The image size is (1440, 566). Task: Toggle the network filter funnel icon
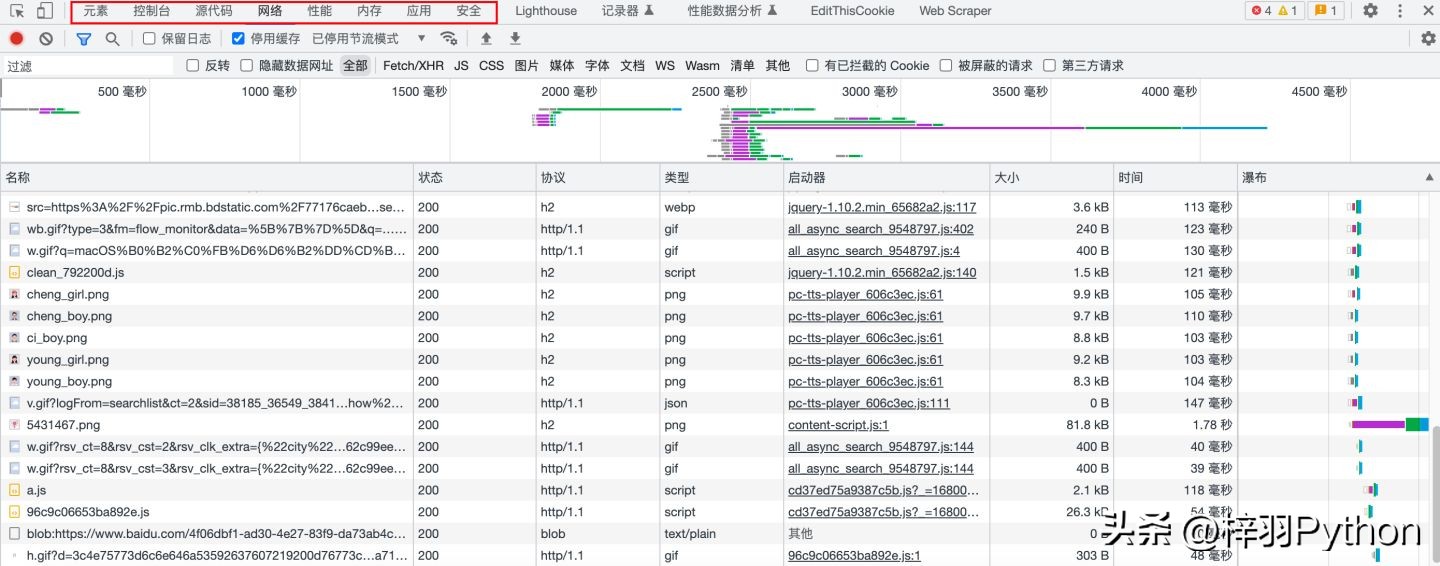click(84, 39)
